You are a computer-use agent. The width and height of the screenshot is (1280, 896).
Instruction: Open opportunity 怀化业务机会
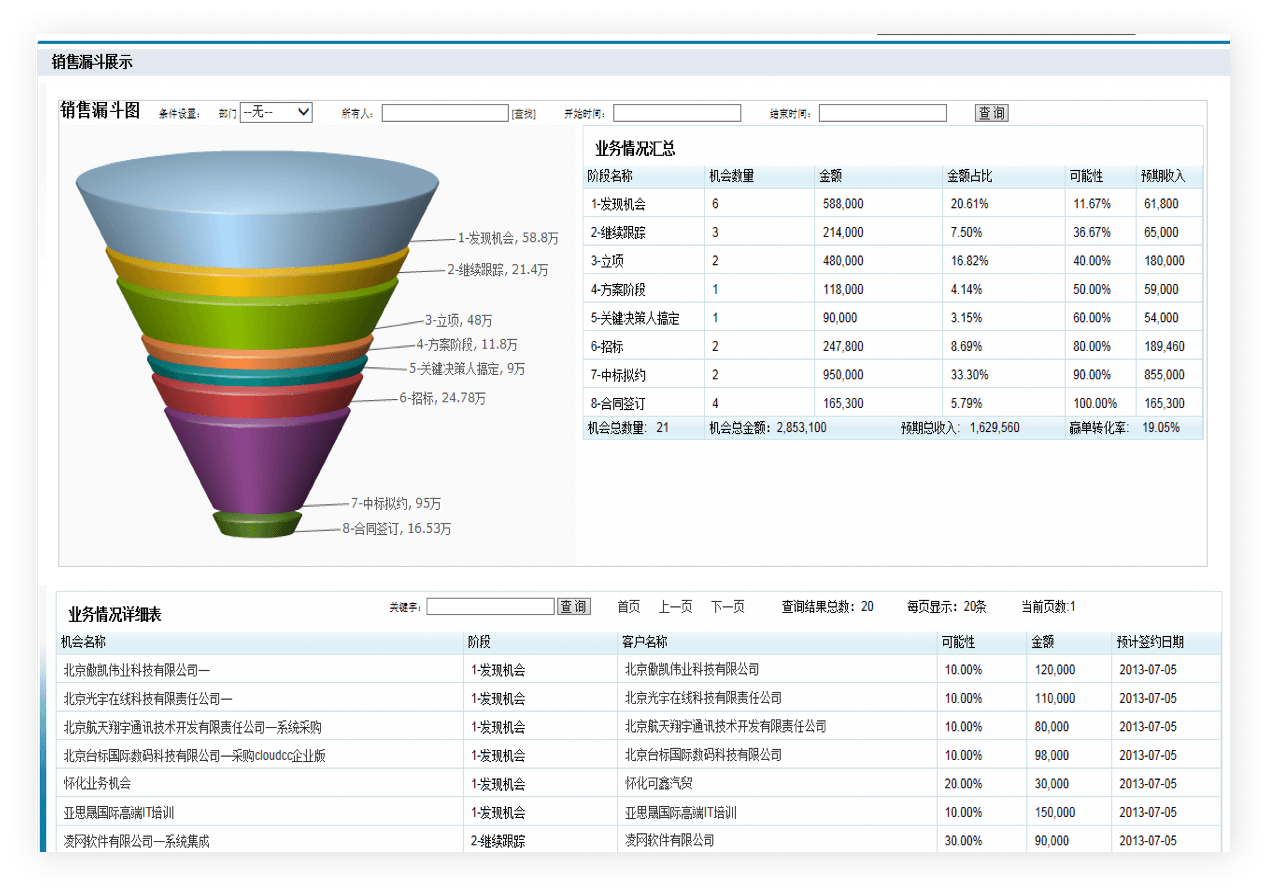pyautogui.click(x=97, y=784)
